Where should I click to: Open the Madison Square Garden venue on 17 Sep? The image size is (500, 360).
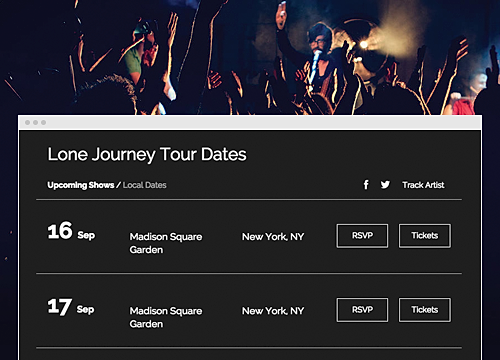click(166, 317)
